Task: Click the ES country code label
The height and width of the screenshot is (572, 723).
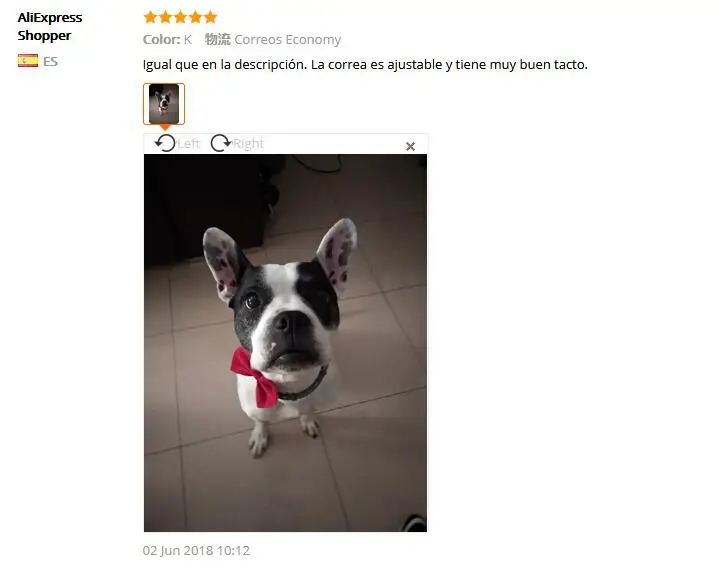Action: click(50, 61)
